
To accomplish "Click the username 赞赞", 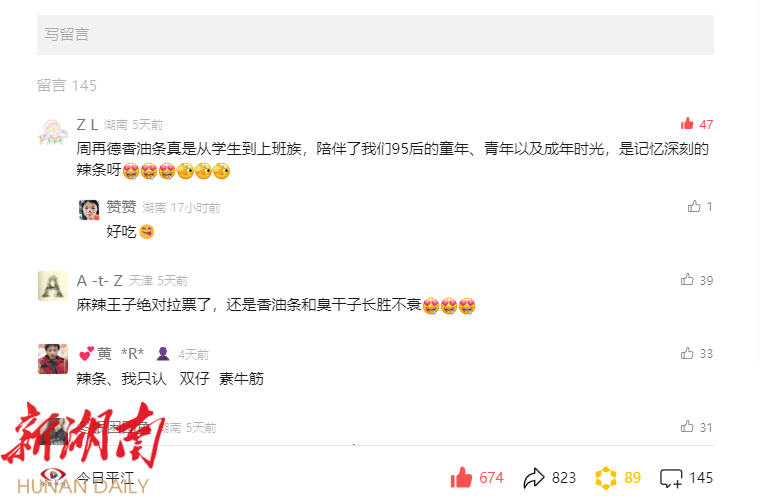I will 121,207.
